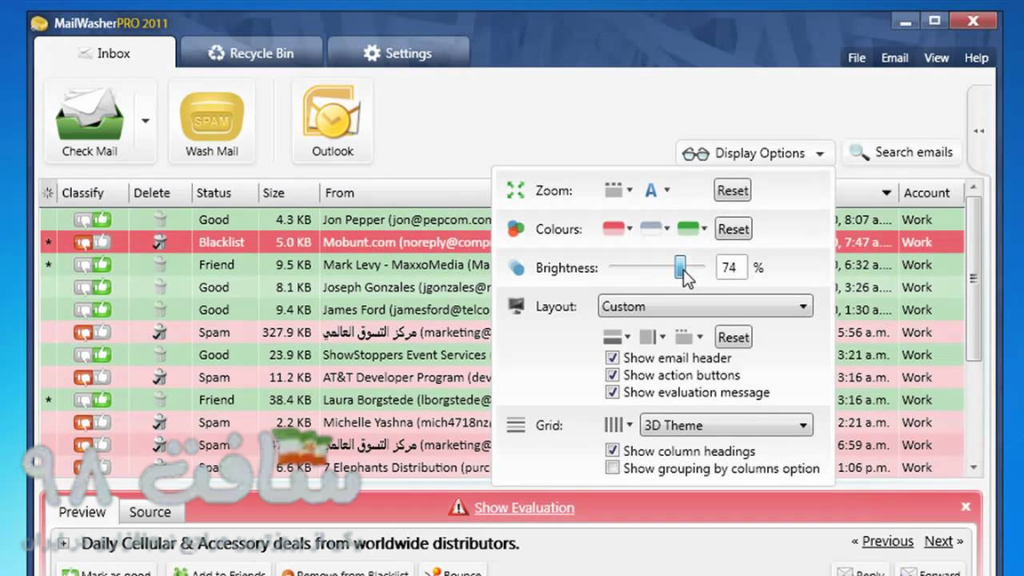Image resolution: width=1024 pixels, height=576 pixels.
Task: Open the Settings tab
Action: click(398, 53)
